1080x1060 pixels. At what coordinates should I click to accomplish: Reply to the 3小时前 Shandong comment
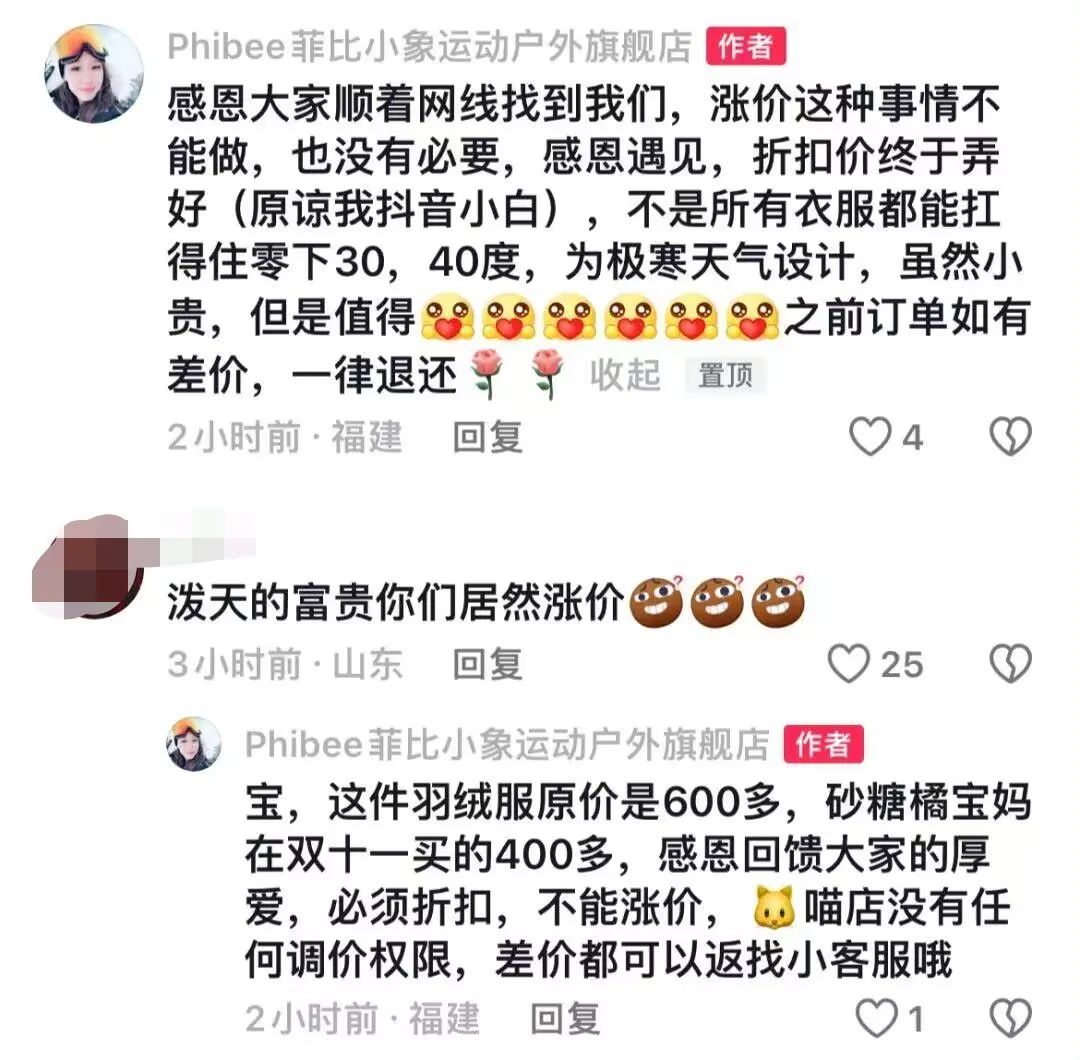[x=488, y=665]
